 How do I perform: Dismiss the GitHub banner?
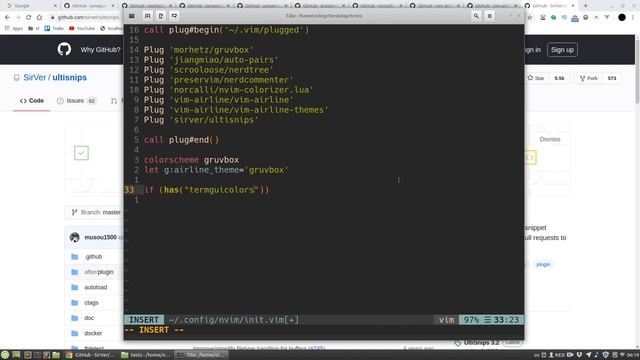pos(550,139)
